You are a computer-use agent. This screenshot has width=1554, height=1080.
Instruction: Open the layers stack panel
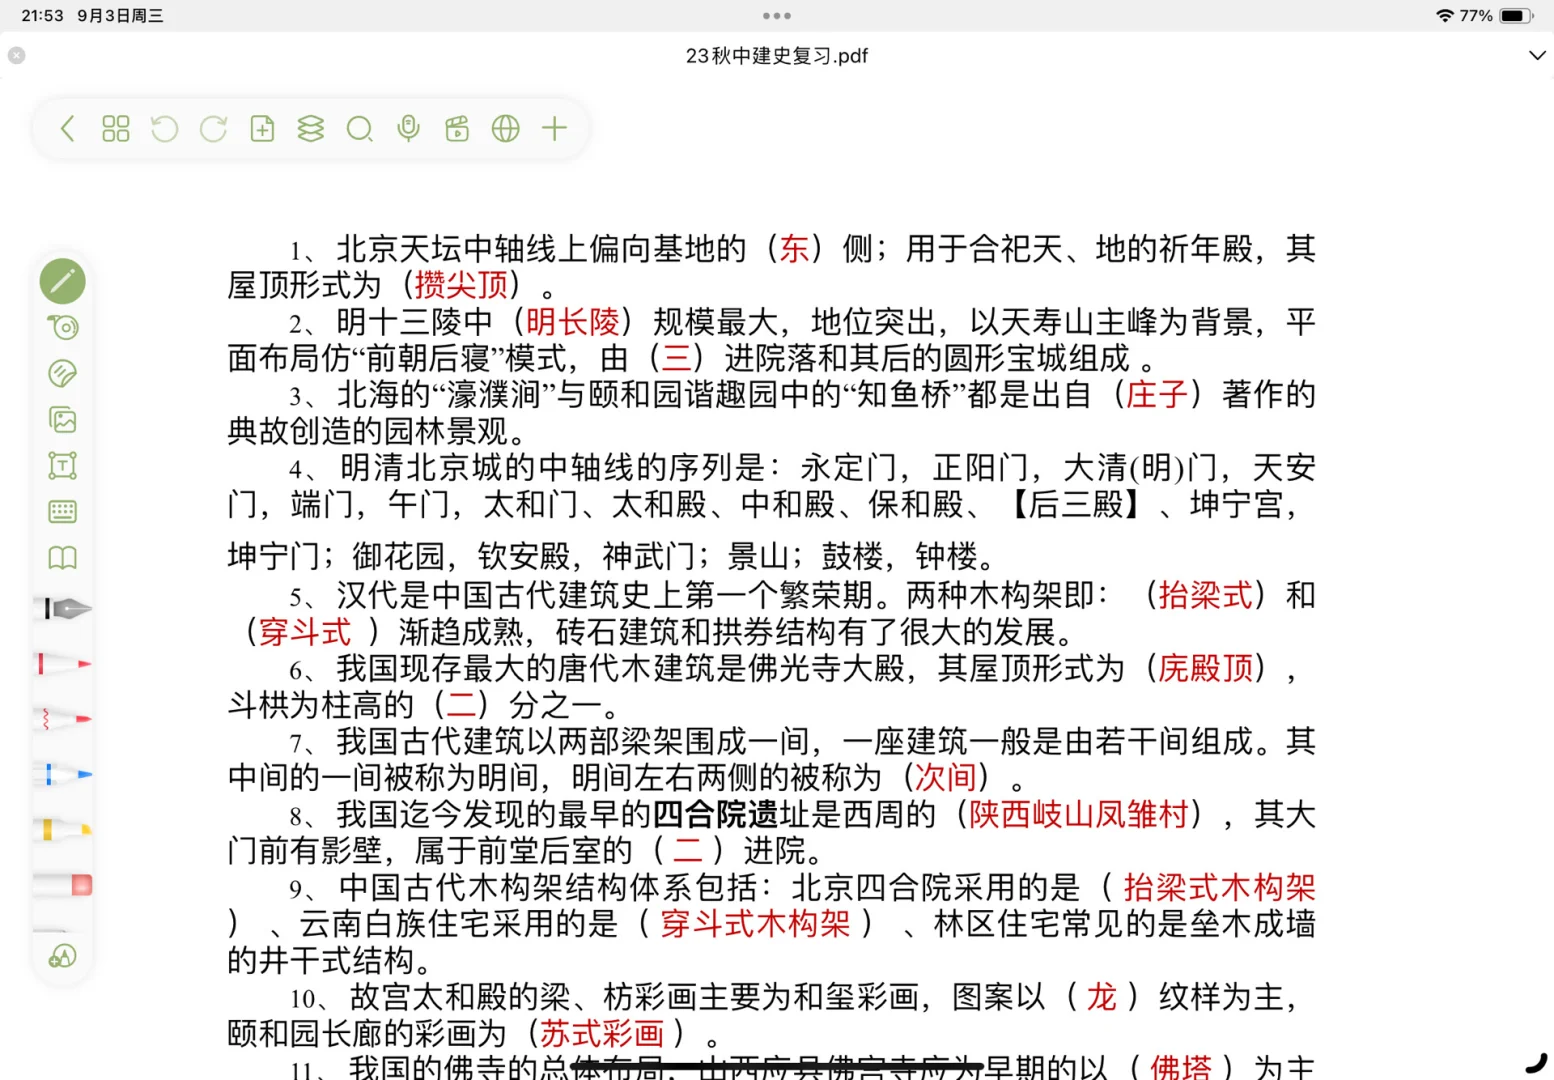point(310,129)
